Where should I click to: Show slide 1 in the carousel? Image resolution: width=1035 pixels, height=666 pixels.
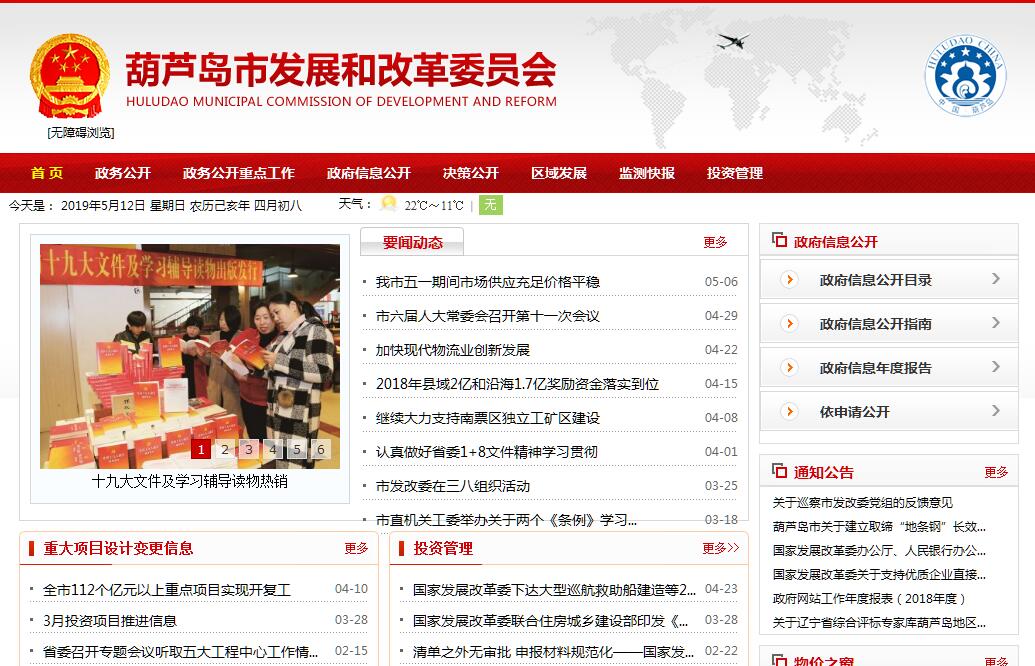pyautogui.click(x=201, y=450)
